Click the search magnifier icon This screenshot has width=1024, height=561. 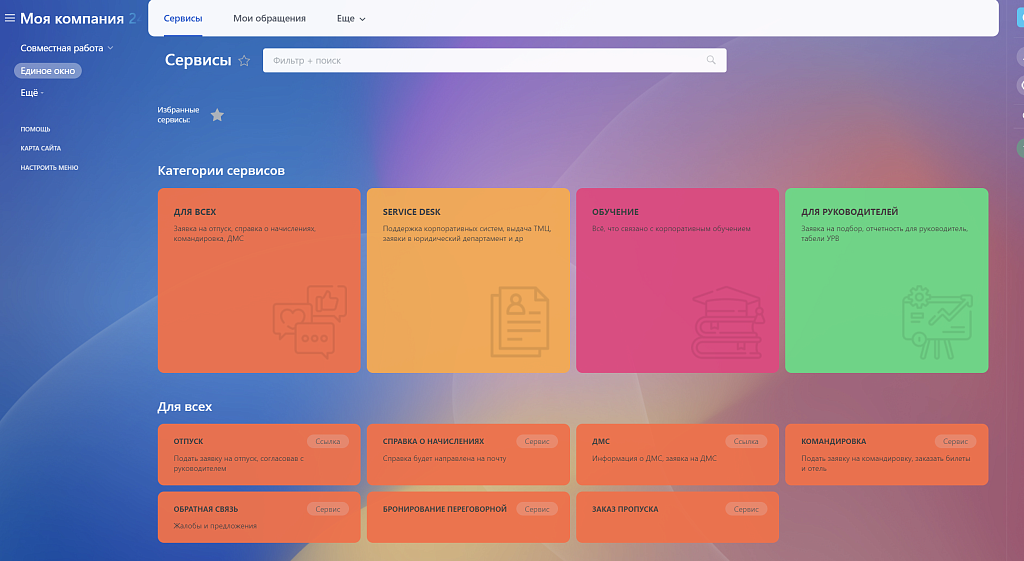711,60
